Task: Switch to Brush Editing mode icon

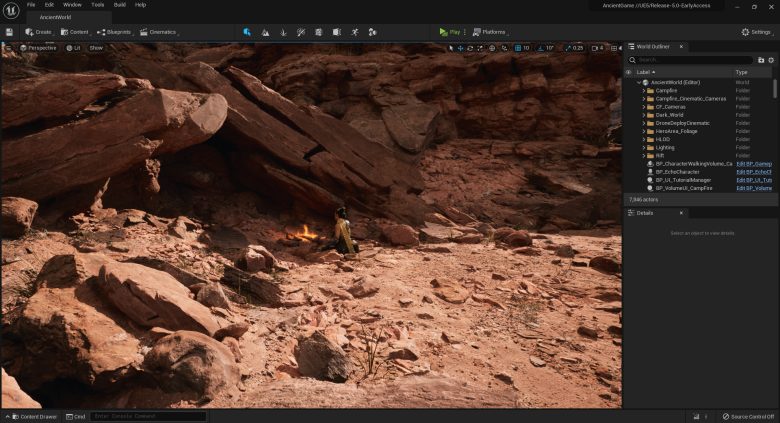Action: click(373, 32)
